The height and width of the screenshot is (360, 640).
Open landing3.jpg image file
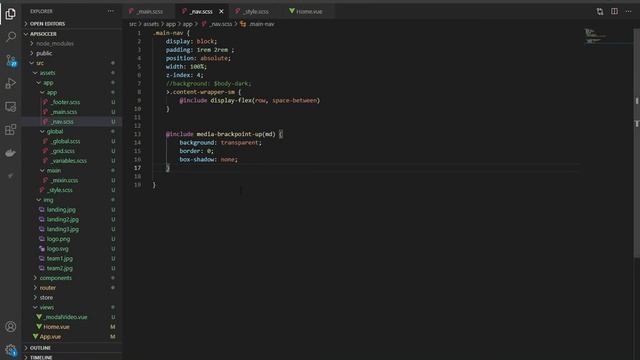(62, 229)
